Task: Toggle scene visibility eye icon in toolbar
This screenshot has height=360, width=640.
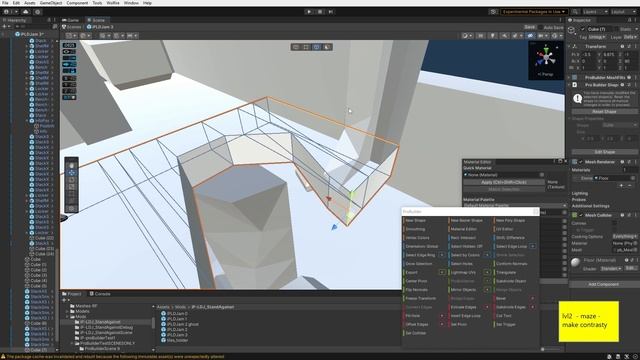Action: click(x=530, y=36)
